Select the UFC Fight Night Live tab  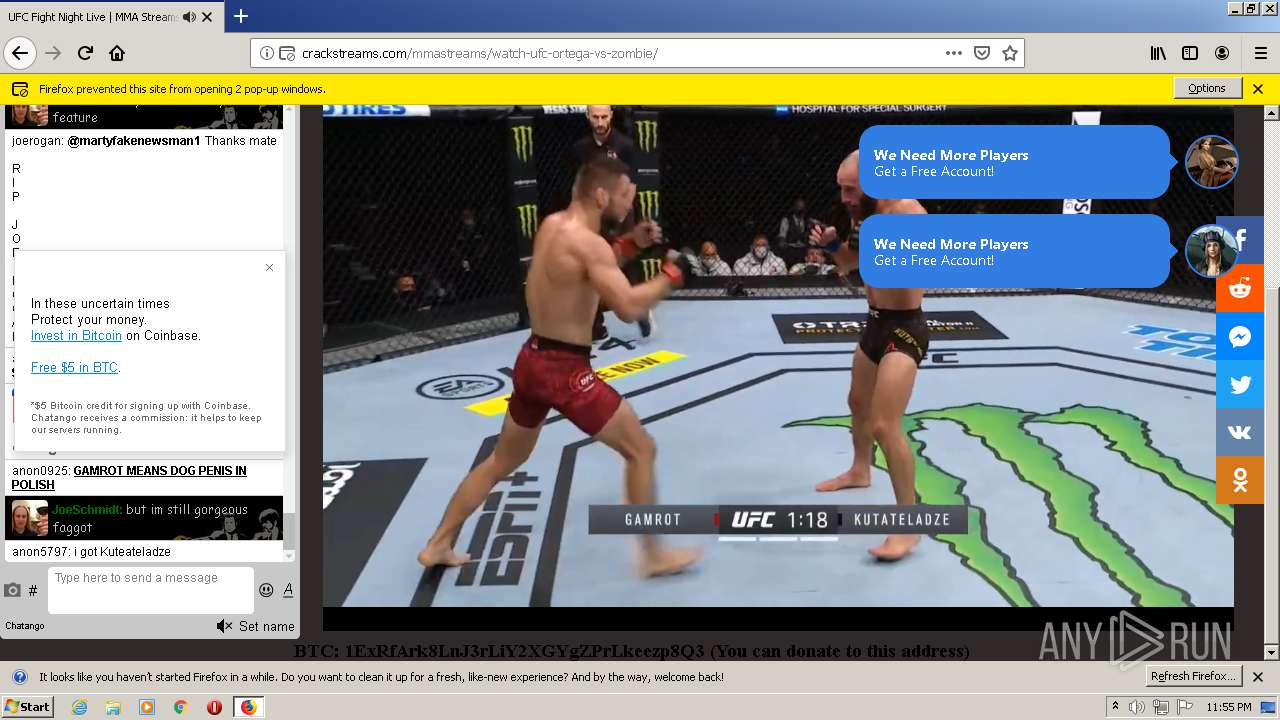pyautogui.click(x=110, y=17)
